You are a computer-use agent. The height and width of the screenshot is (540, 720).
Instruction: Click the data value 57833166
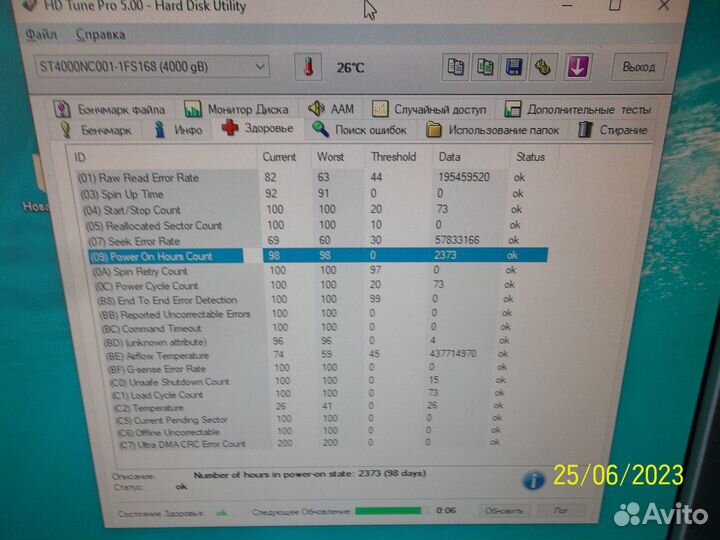point(457,240)
